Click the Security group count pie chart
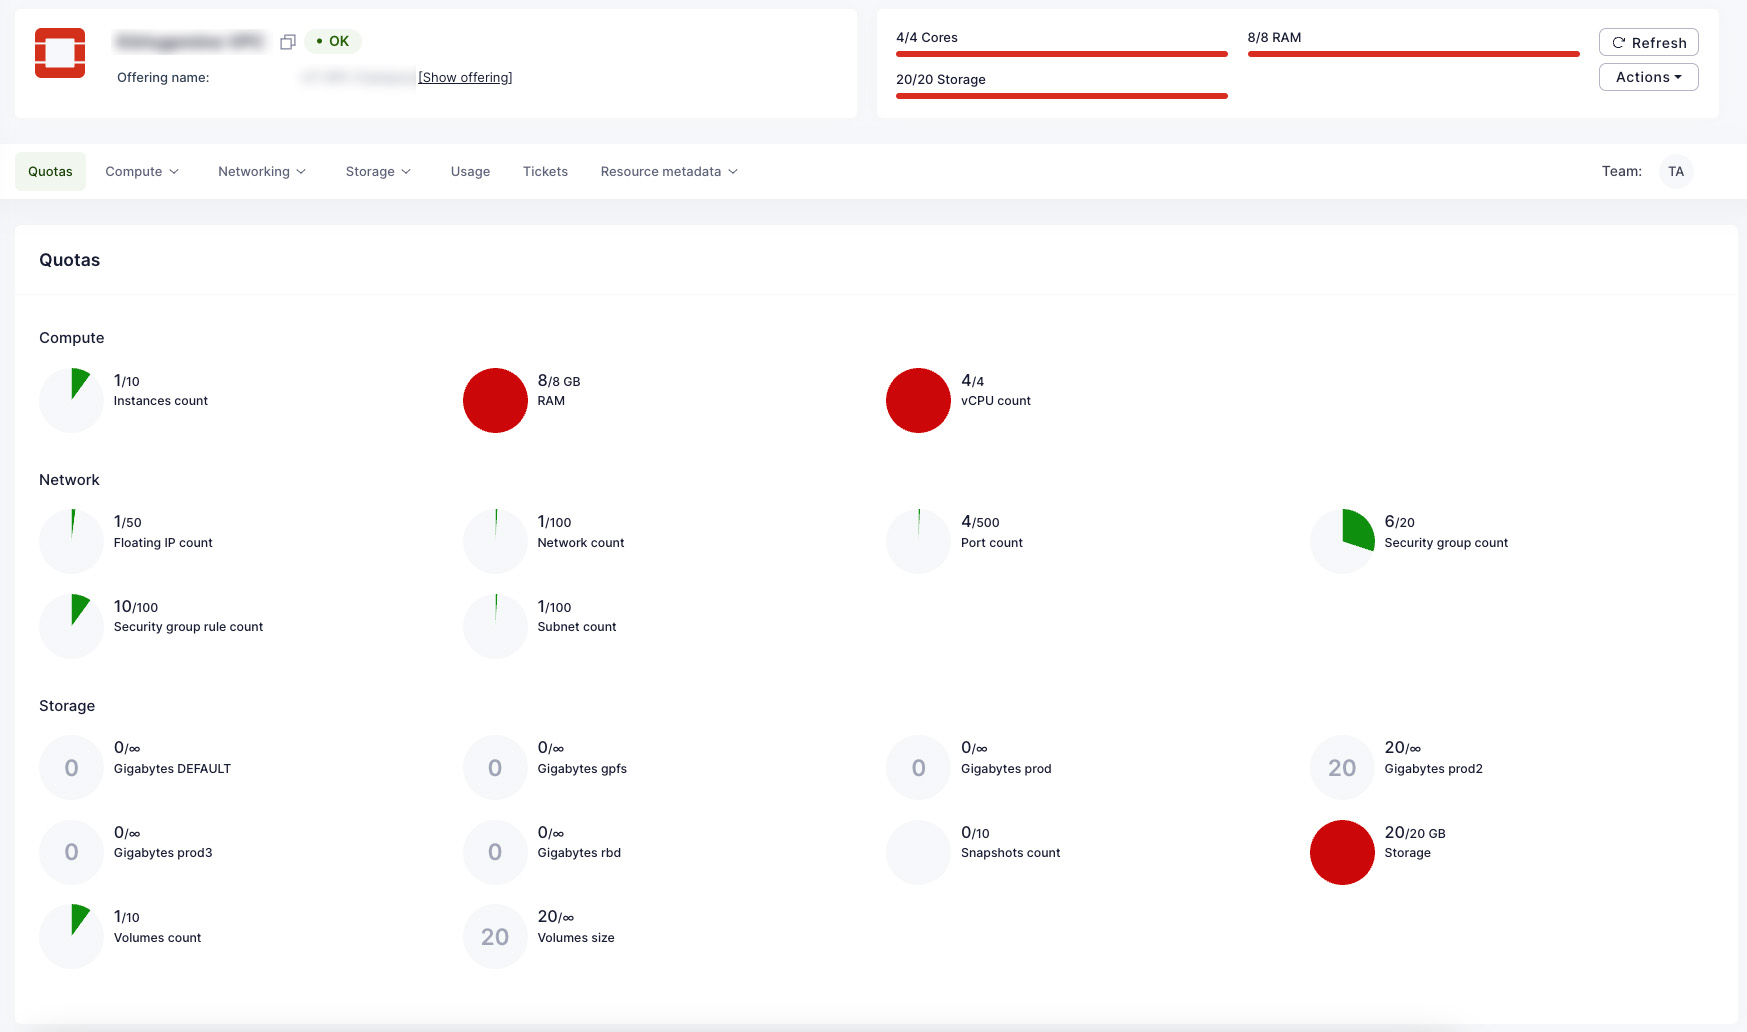Viewport: 1747px width, 1032px height. click(1342, 541)
